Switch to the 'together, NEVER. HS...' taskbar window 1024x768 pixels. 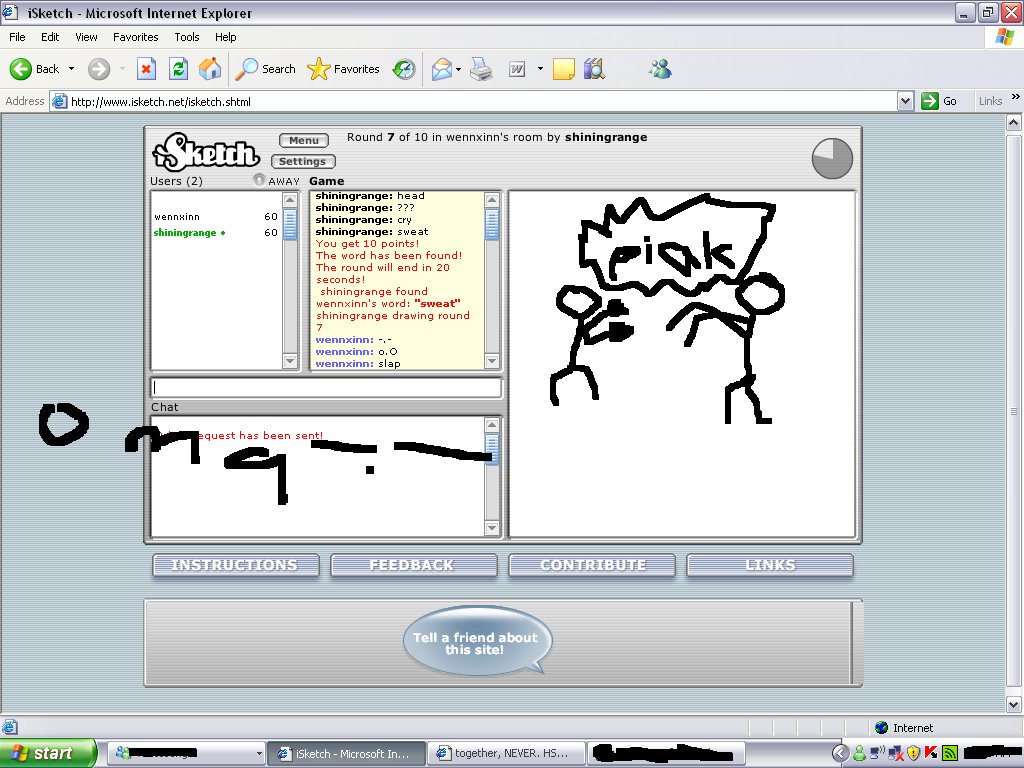click(x=506, y=753)
